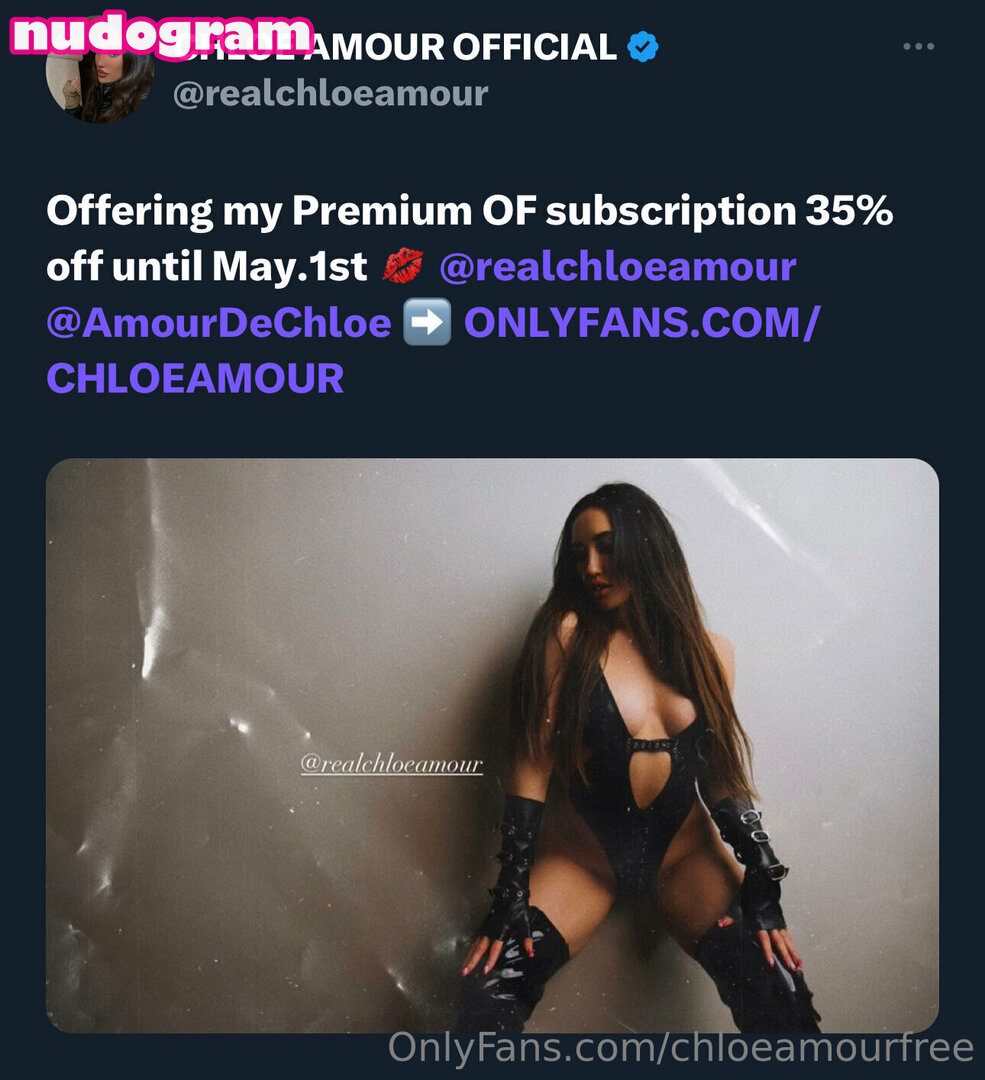Follow the purple @realchloeamour mention in the tweet
Image resolution: width=985 pixels, height=1080 pixels.
tap(618, 267)
